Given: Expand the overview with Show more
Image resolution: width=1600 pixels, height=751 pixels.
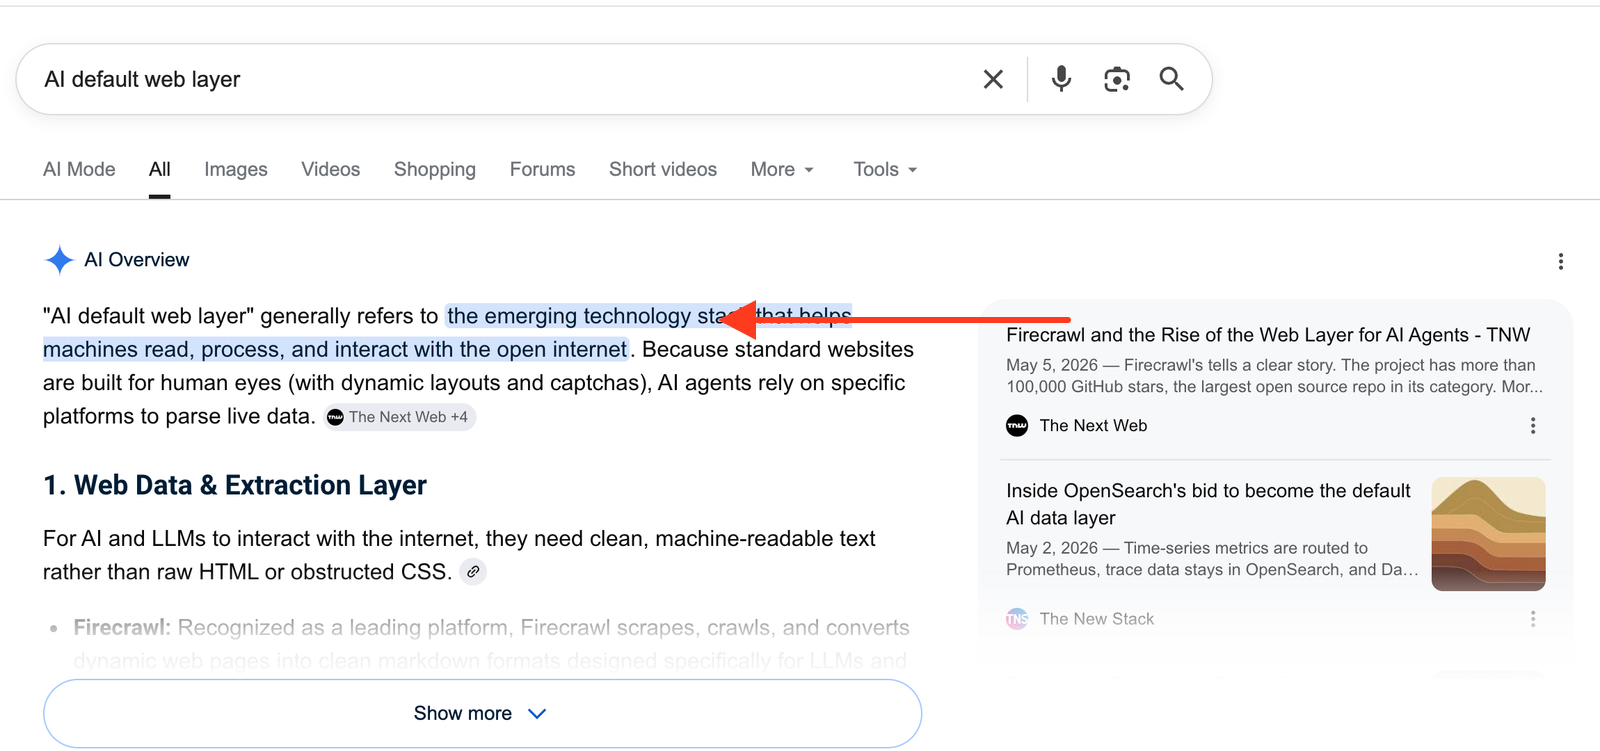Looking at the screenshot, I should coord(482,713).
